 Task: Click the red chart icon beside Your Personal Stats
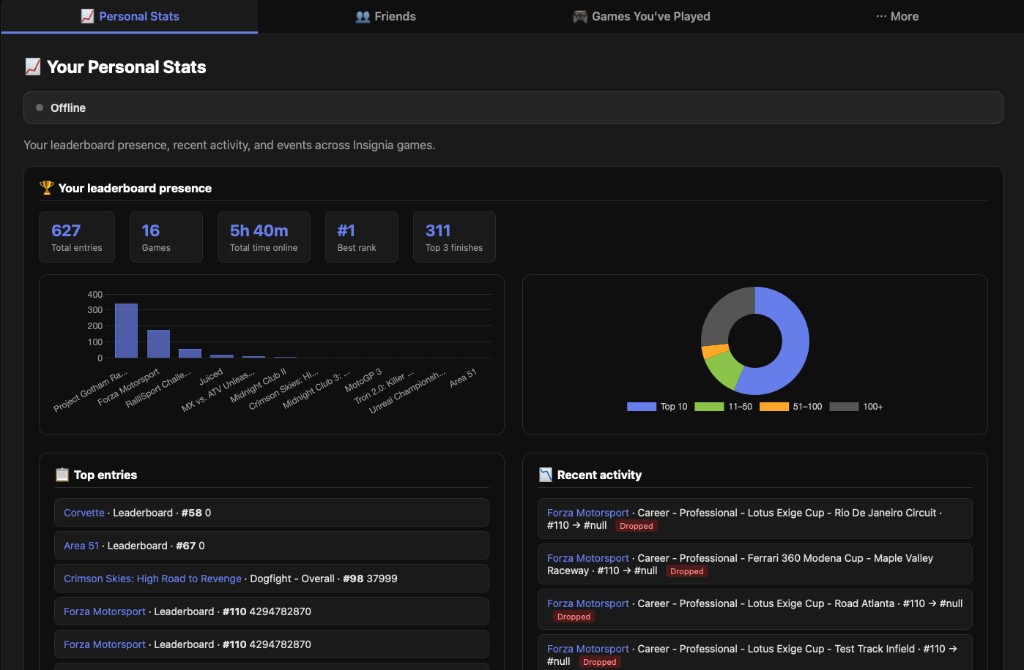click(x=34, y=66)
